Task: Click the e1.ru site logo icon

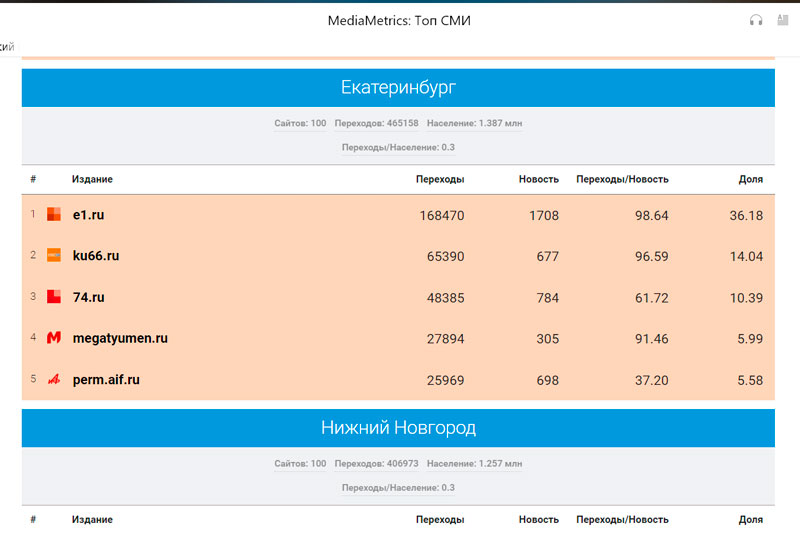Action: click(54, 214)
